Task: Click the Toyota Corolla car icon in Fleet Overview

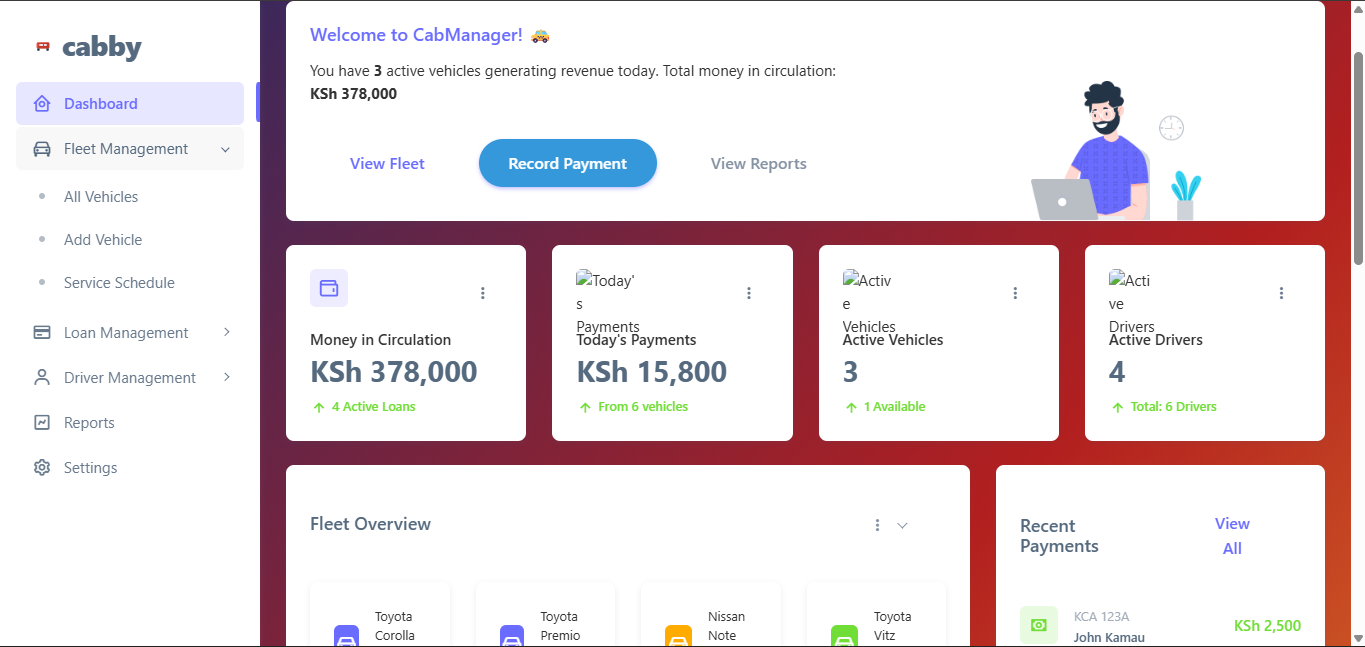Action: point(346,636)
